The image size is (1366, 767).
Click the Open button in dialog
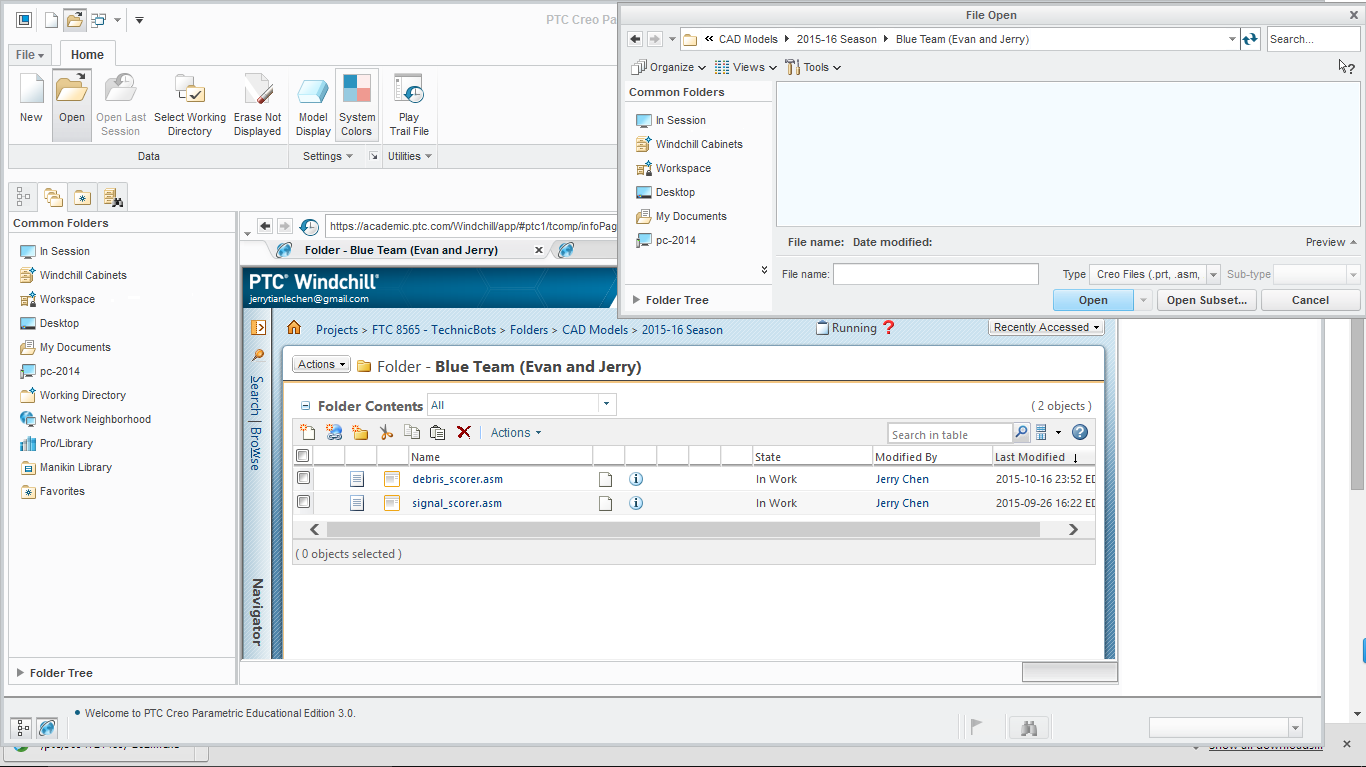point(1093,300)
